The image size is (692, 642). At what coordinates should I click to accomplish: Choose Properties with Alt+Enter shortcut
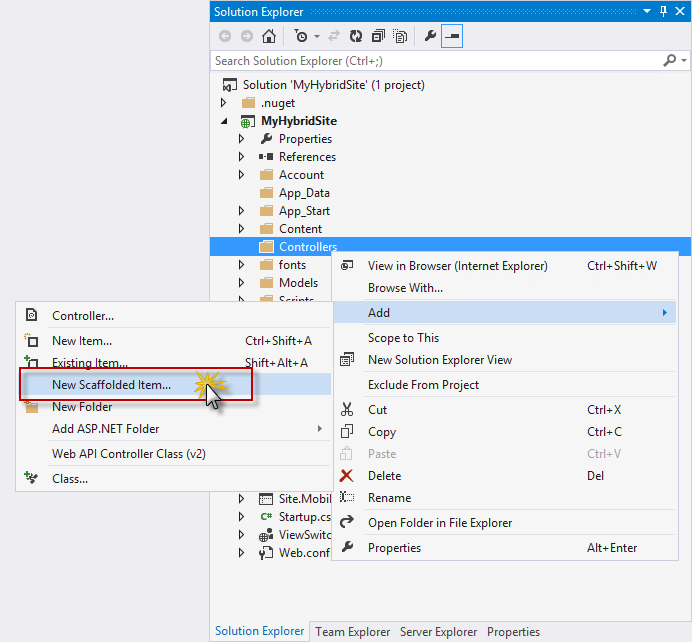tap(504, 548)
